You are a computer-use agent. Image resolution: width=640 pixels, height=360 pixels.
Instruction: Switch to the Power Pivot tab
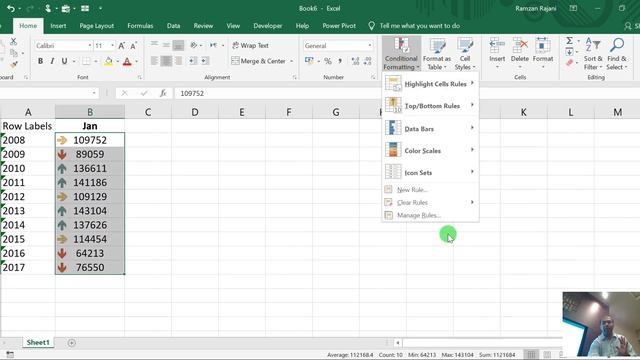(339, 26)
